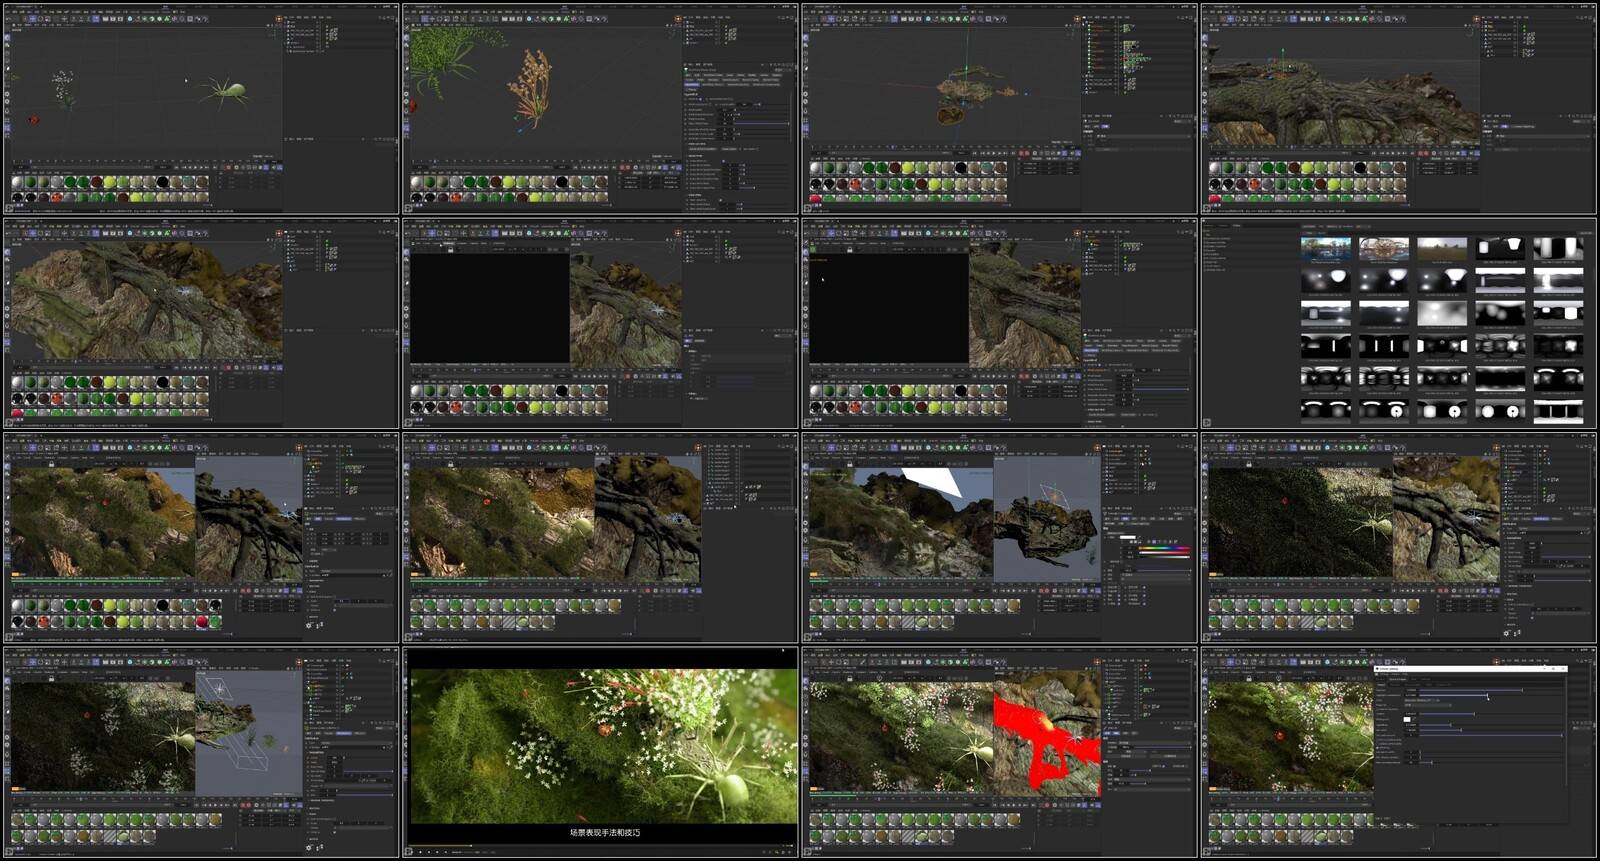Select the striped material sphere in the light-color frame
Viewport: 1600px width, 861px height.
908,622
